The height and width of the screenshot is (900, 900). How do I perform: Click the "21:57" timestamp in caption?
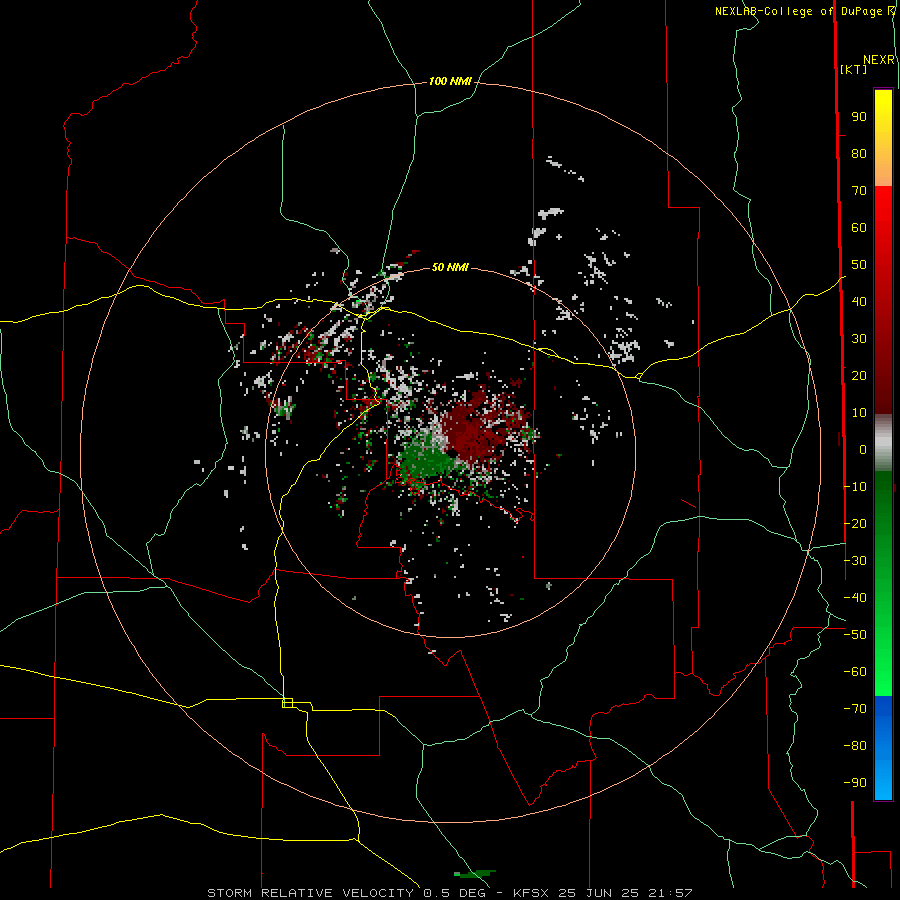(670, 893)
